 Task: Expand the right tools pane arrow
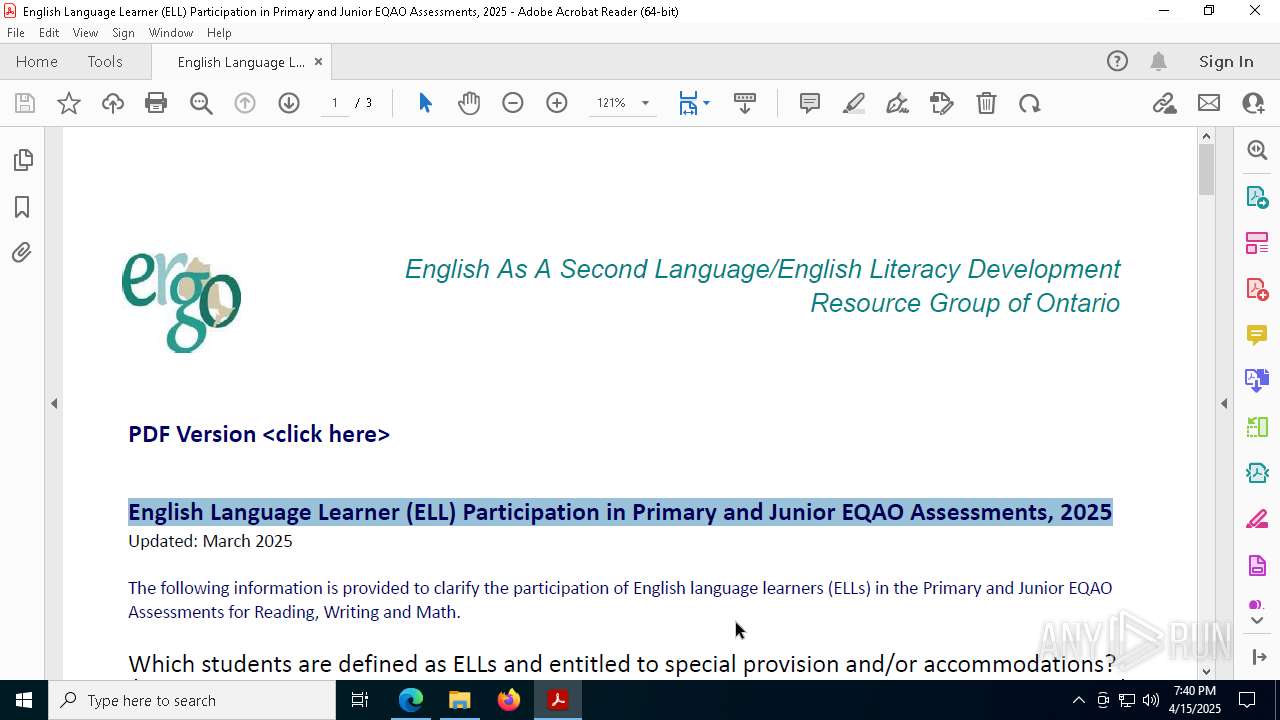tap(1224, 404)
